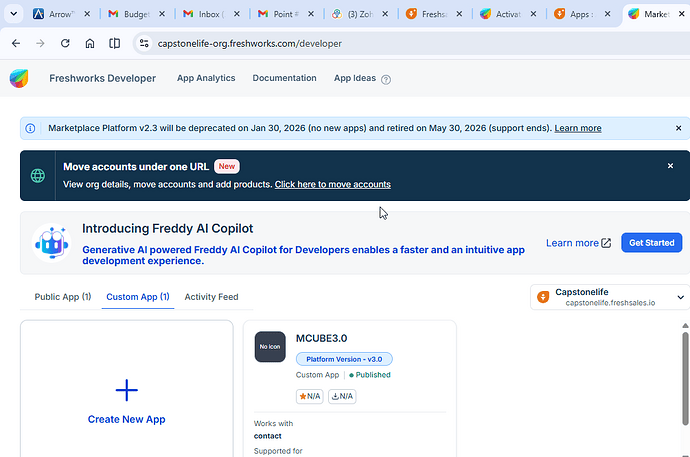690x457 pixels.
Task: Click here to move accounts link
Action: pos(333,184)
